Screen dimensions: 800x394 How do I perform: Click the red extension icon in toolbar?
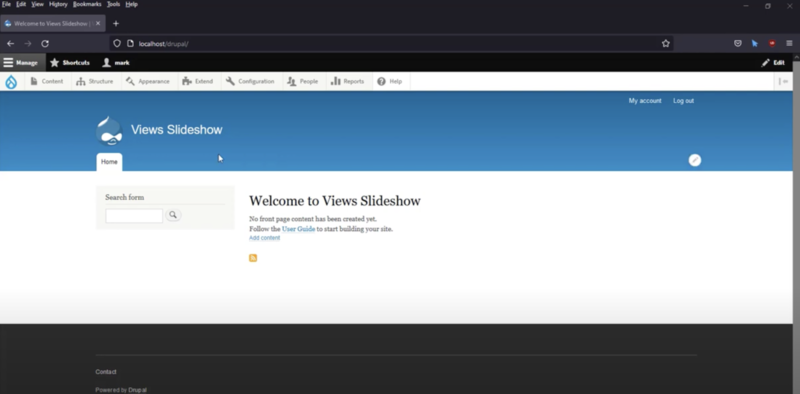772,44
